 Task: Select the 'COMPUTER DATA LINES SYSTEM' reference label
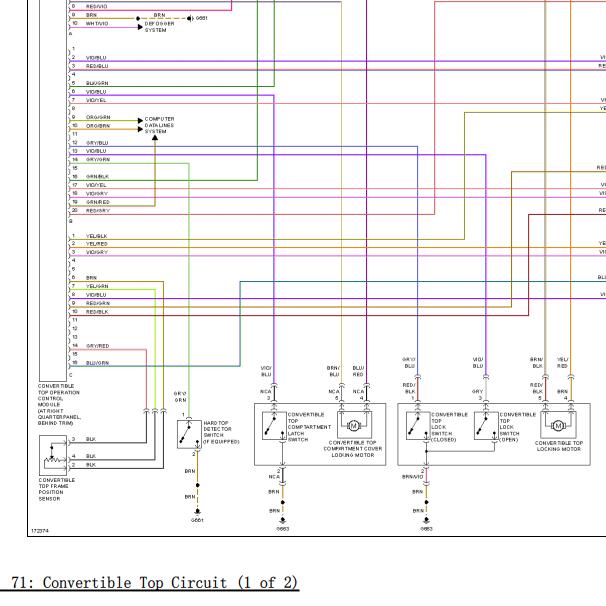[159, 125]
